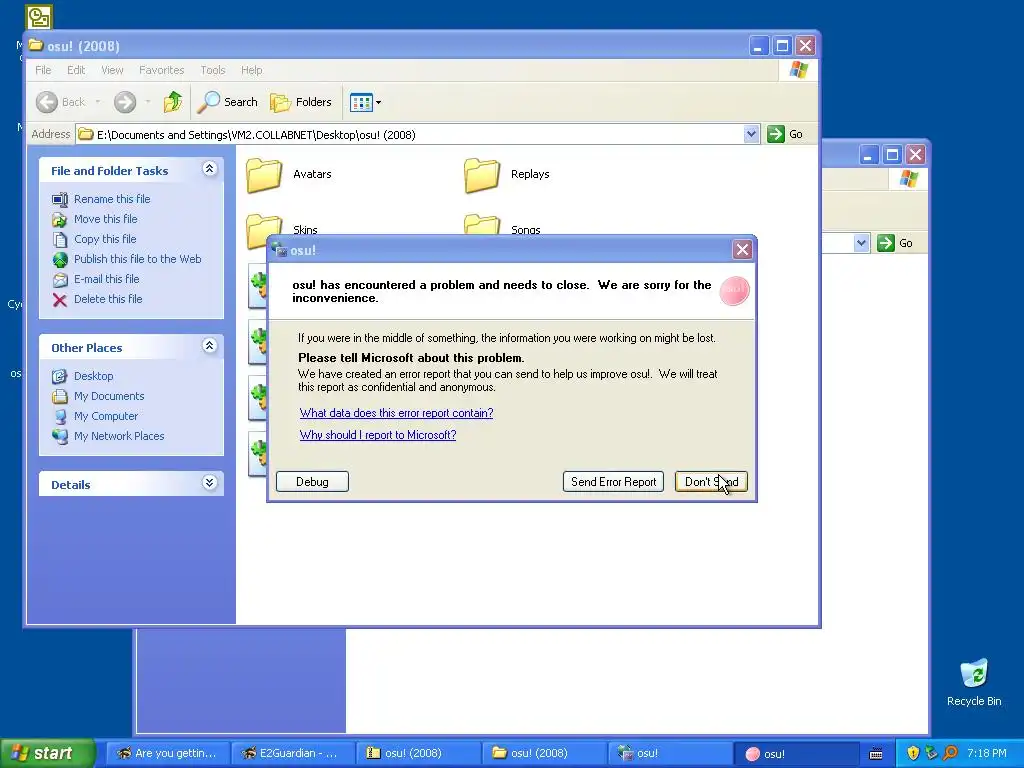Open the File menu

[43, 70]
